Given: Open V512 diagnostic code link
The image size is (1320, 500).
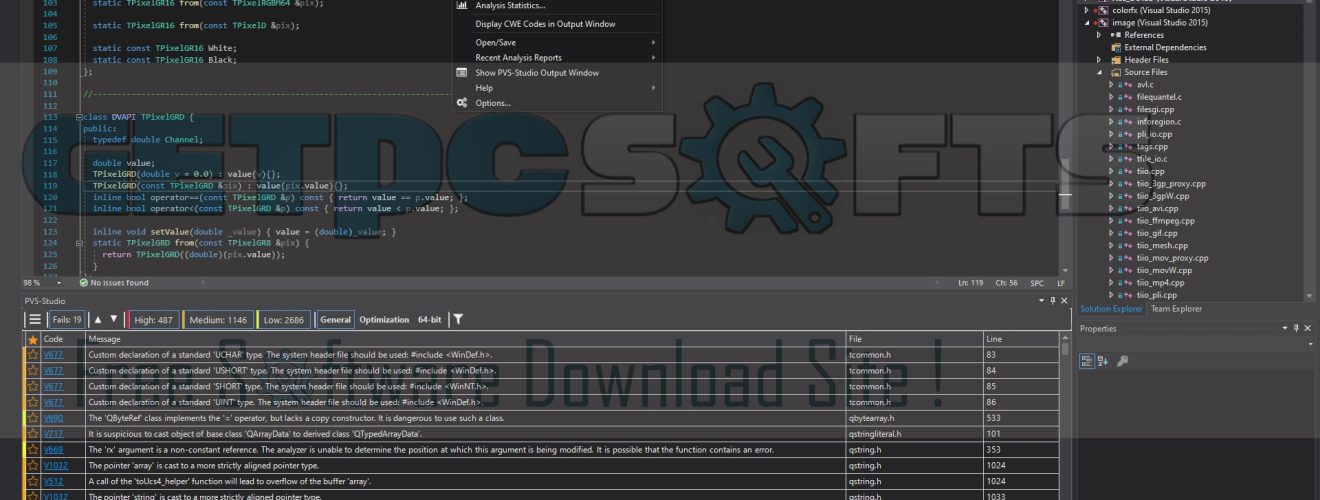Looking at the screenshot, I should point(53,481).
